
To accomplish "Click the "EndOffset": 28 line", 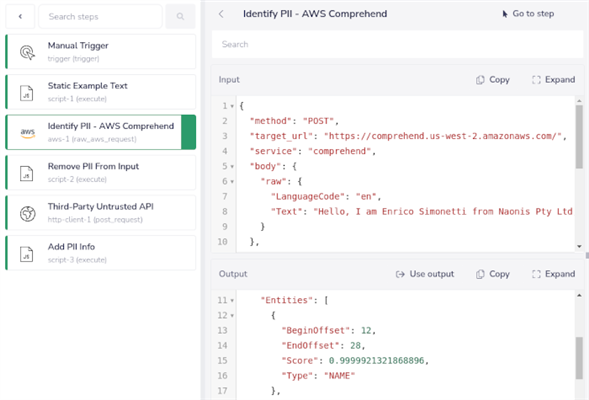I will (x=323, y=346).
